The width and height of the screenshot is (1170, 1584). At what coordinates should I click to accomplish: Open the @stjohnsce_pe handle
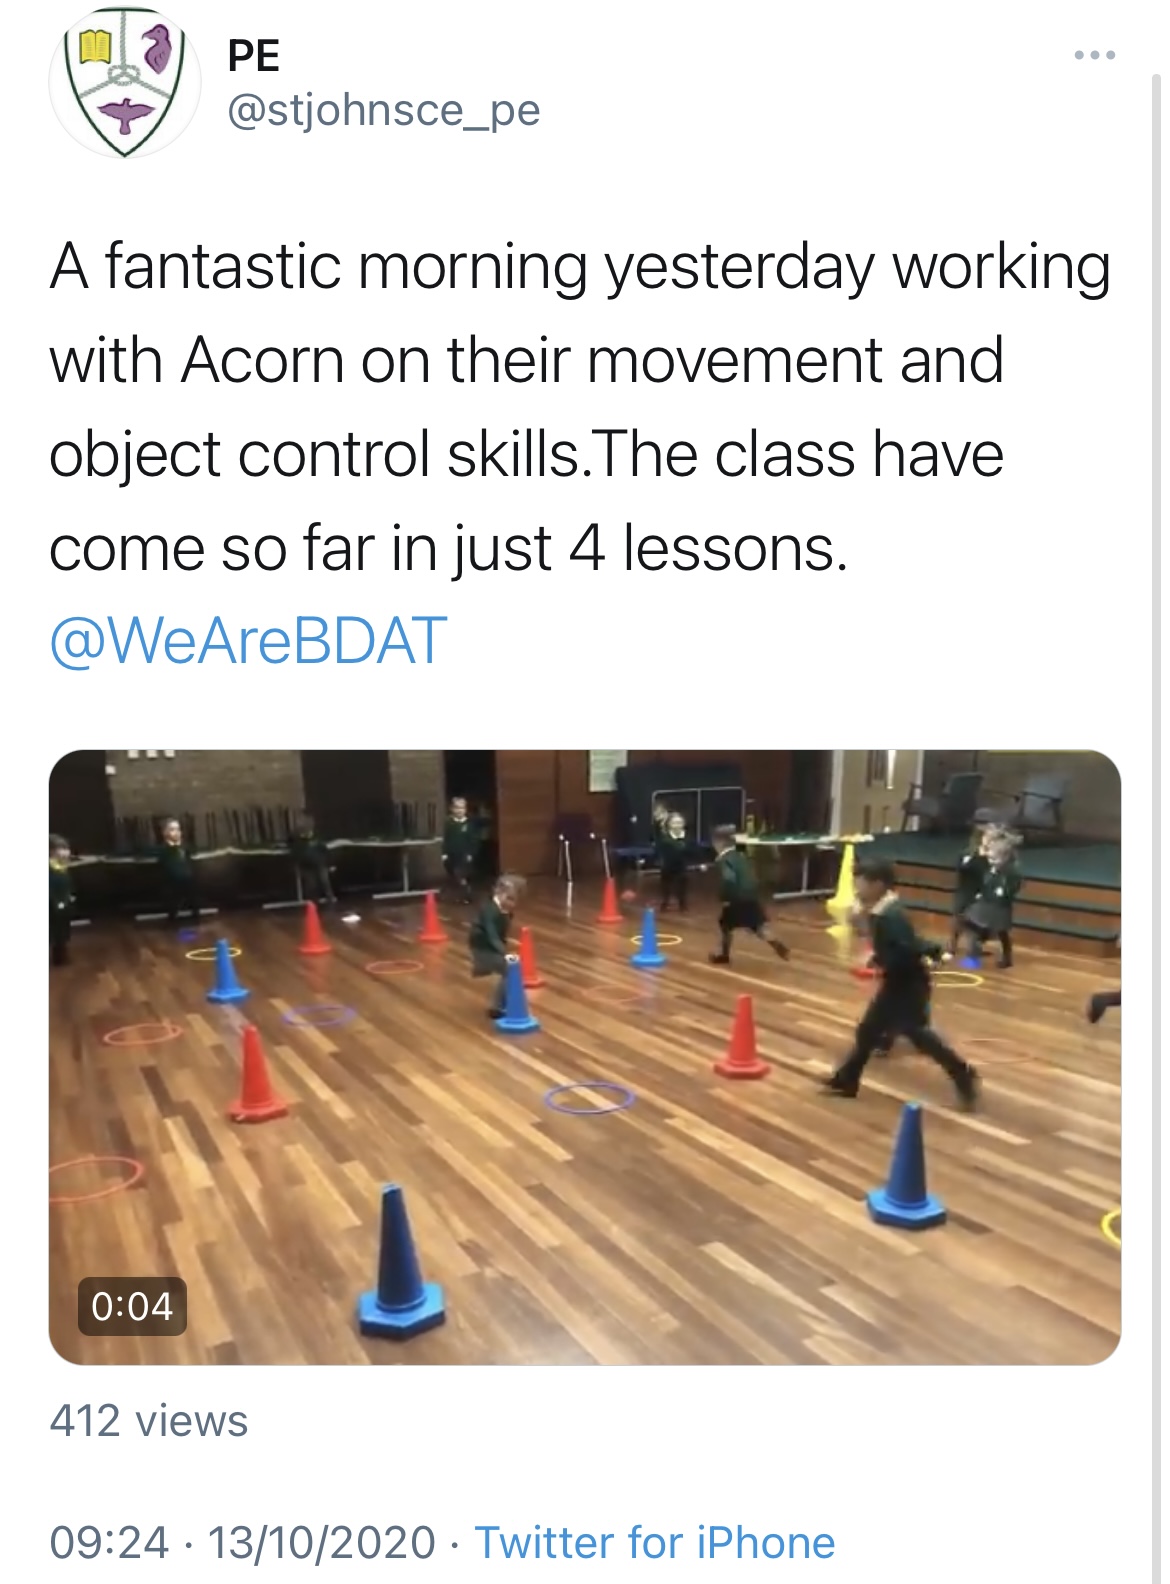tap(384, 110)
